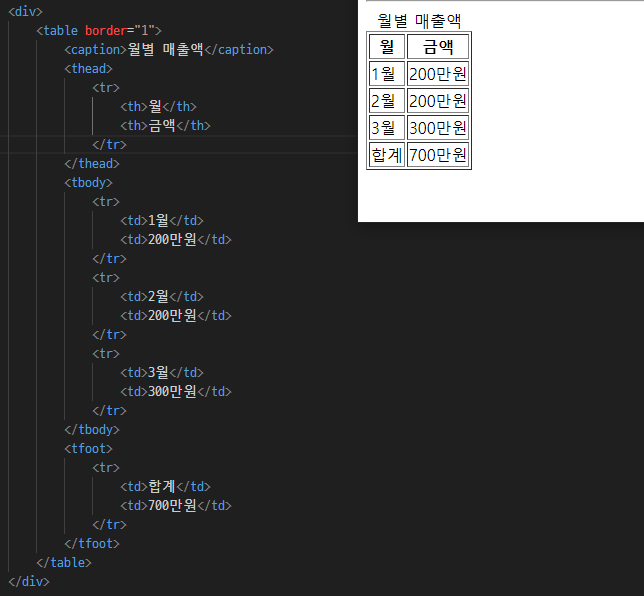Click the 200만원 cell in the 1월 table row

pos(438,74)
